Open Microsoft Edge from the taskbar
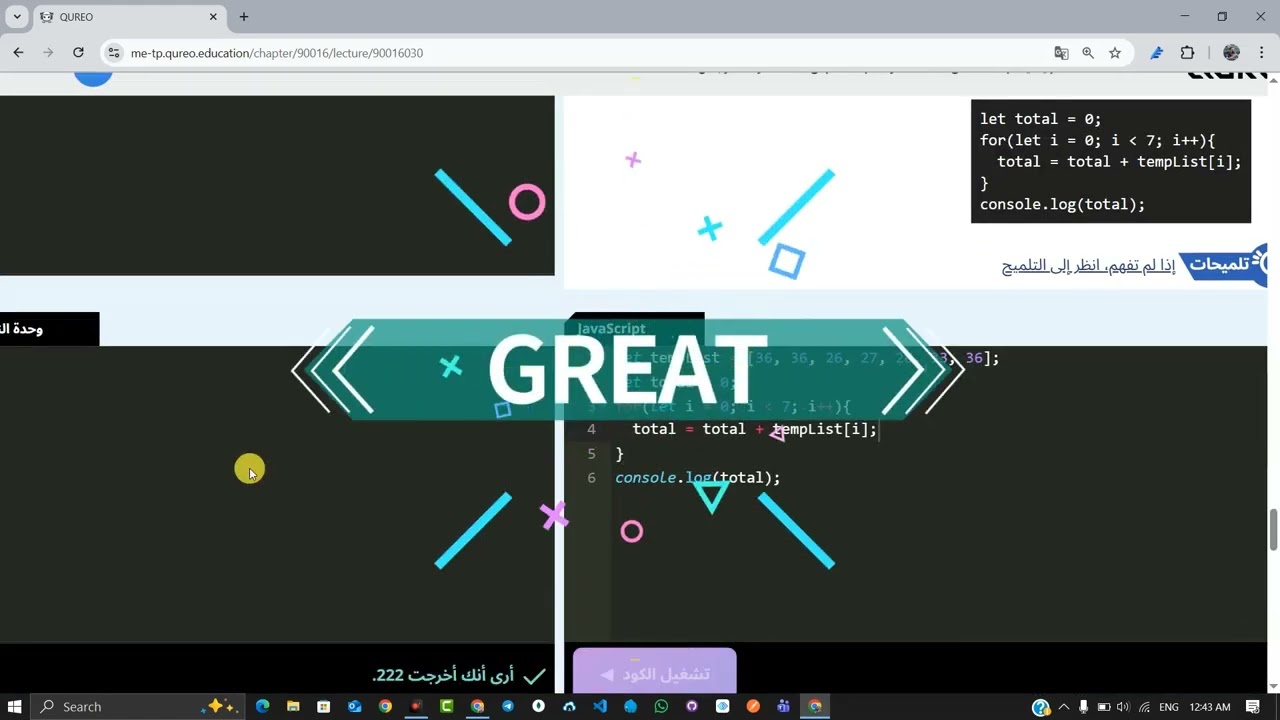Viewport: 1280px width, 720px height. pos(263,706)
